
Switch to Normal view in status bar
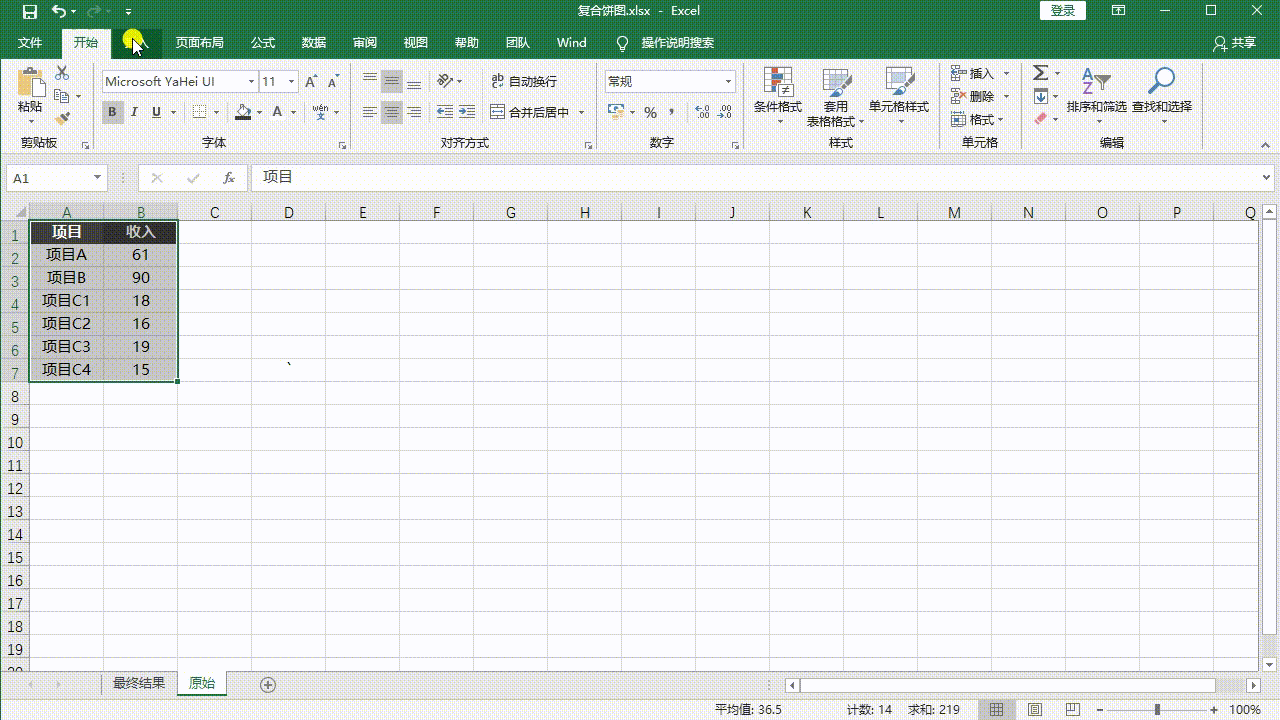pos(997,710)
